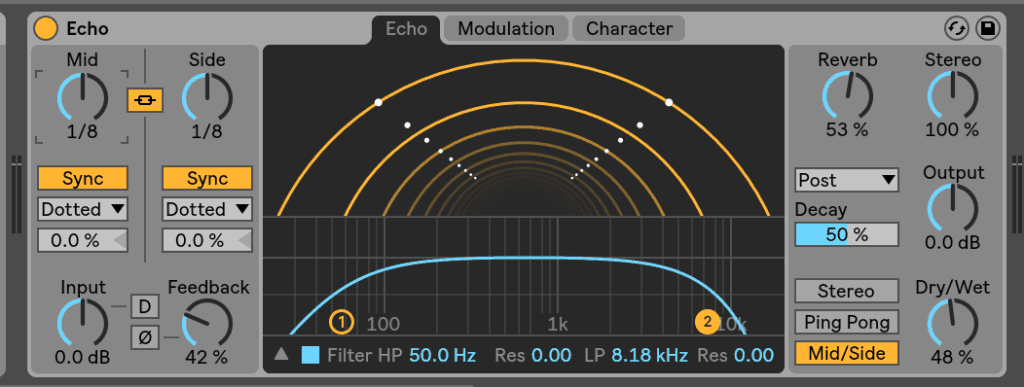The height and width of the screenshot is (387, 1024).
Task: Toggle the blue Filter enable square
Action: point(311,355)
